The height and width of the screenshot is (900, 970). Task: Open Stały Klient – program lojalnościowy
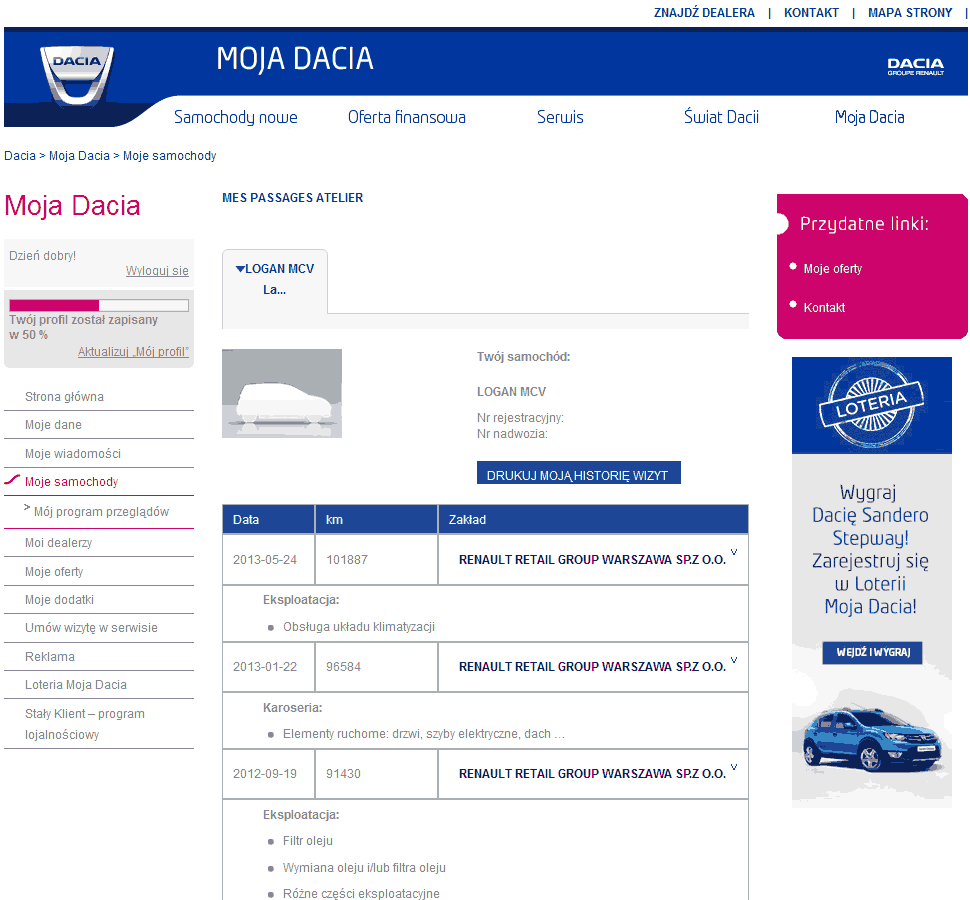point(85,724)
